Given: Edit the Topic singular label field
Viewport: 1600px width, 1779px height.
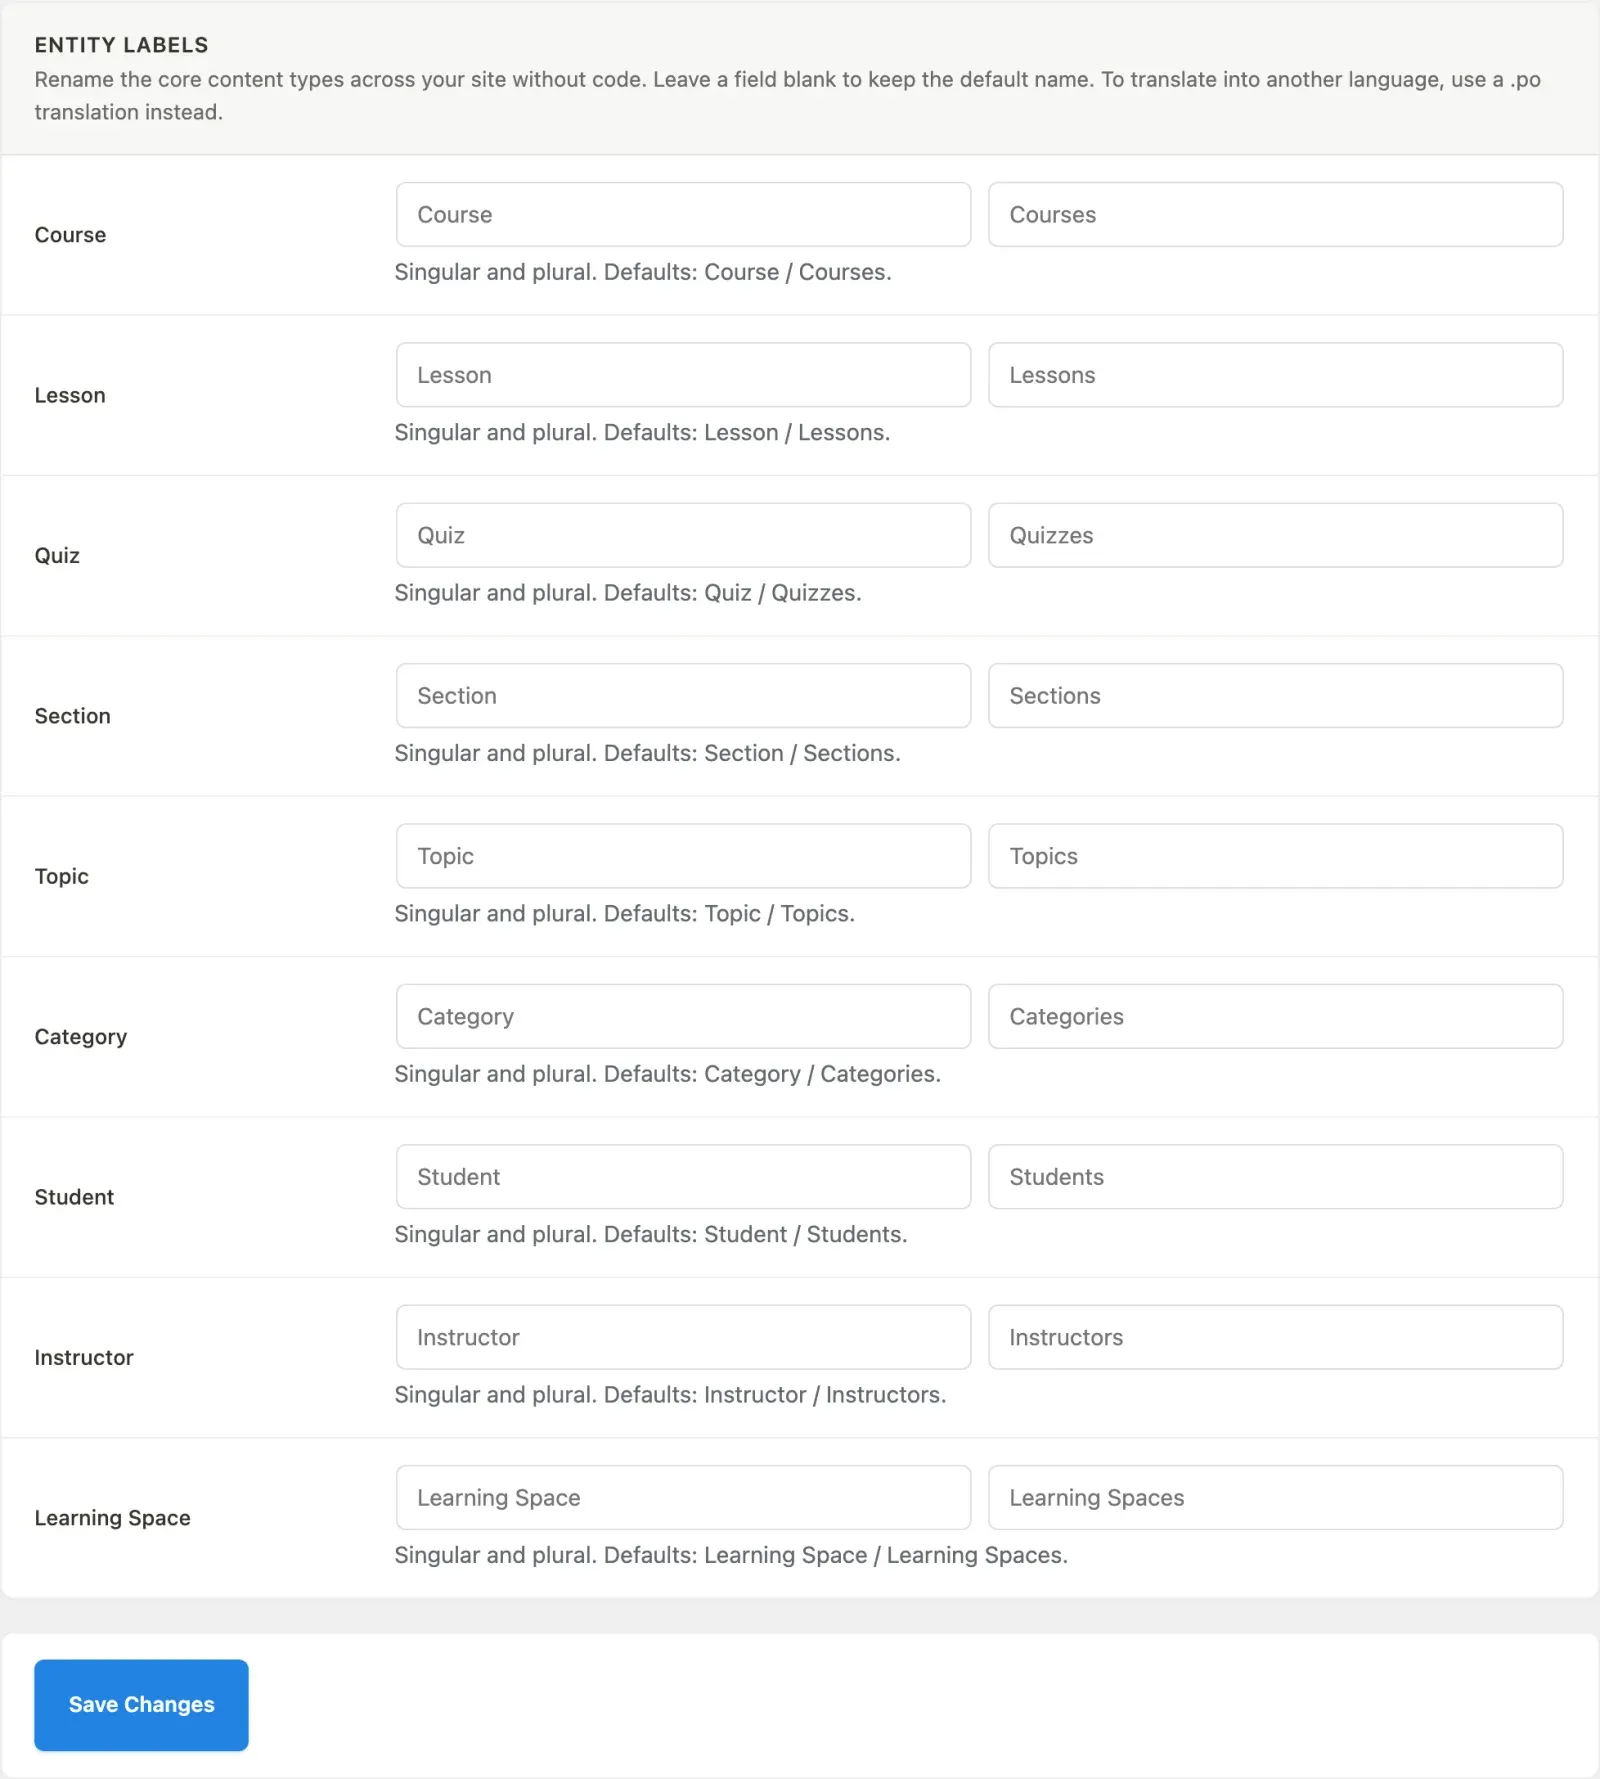Looking at the screenshot, I should tap(683, 856).
